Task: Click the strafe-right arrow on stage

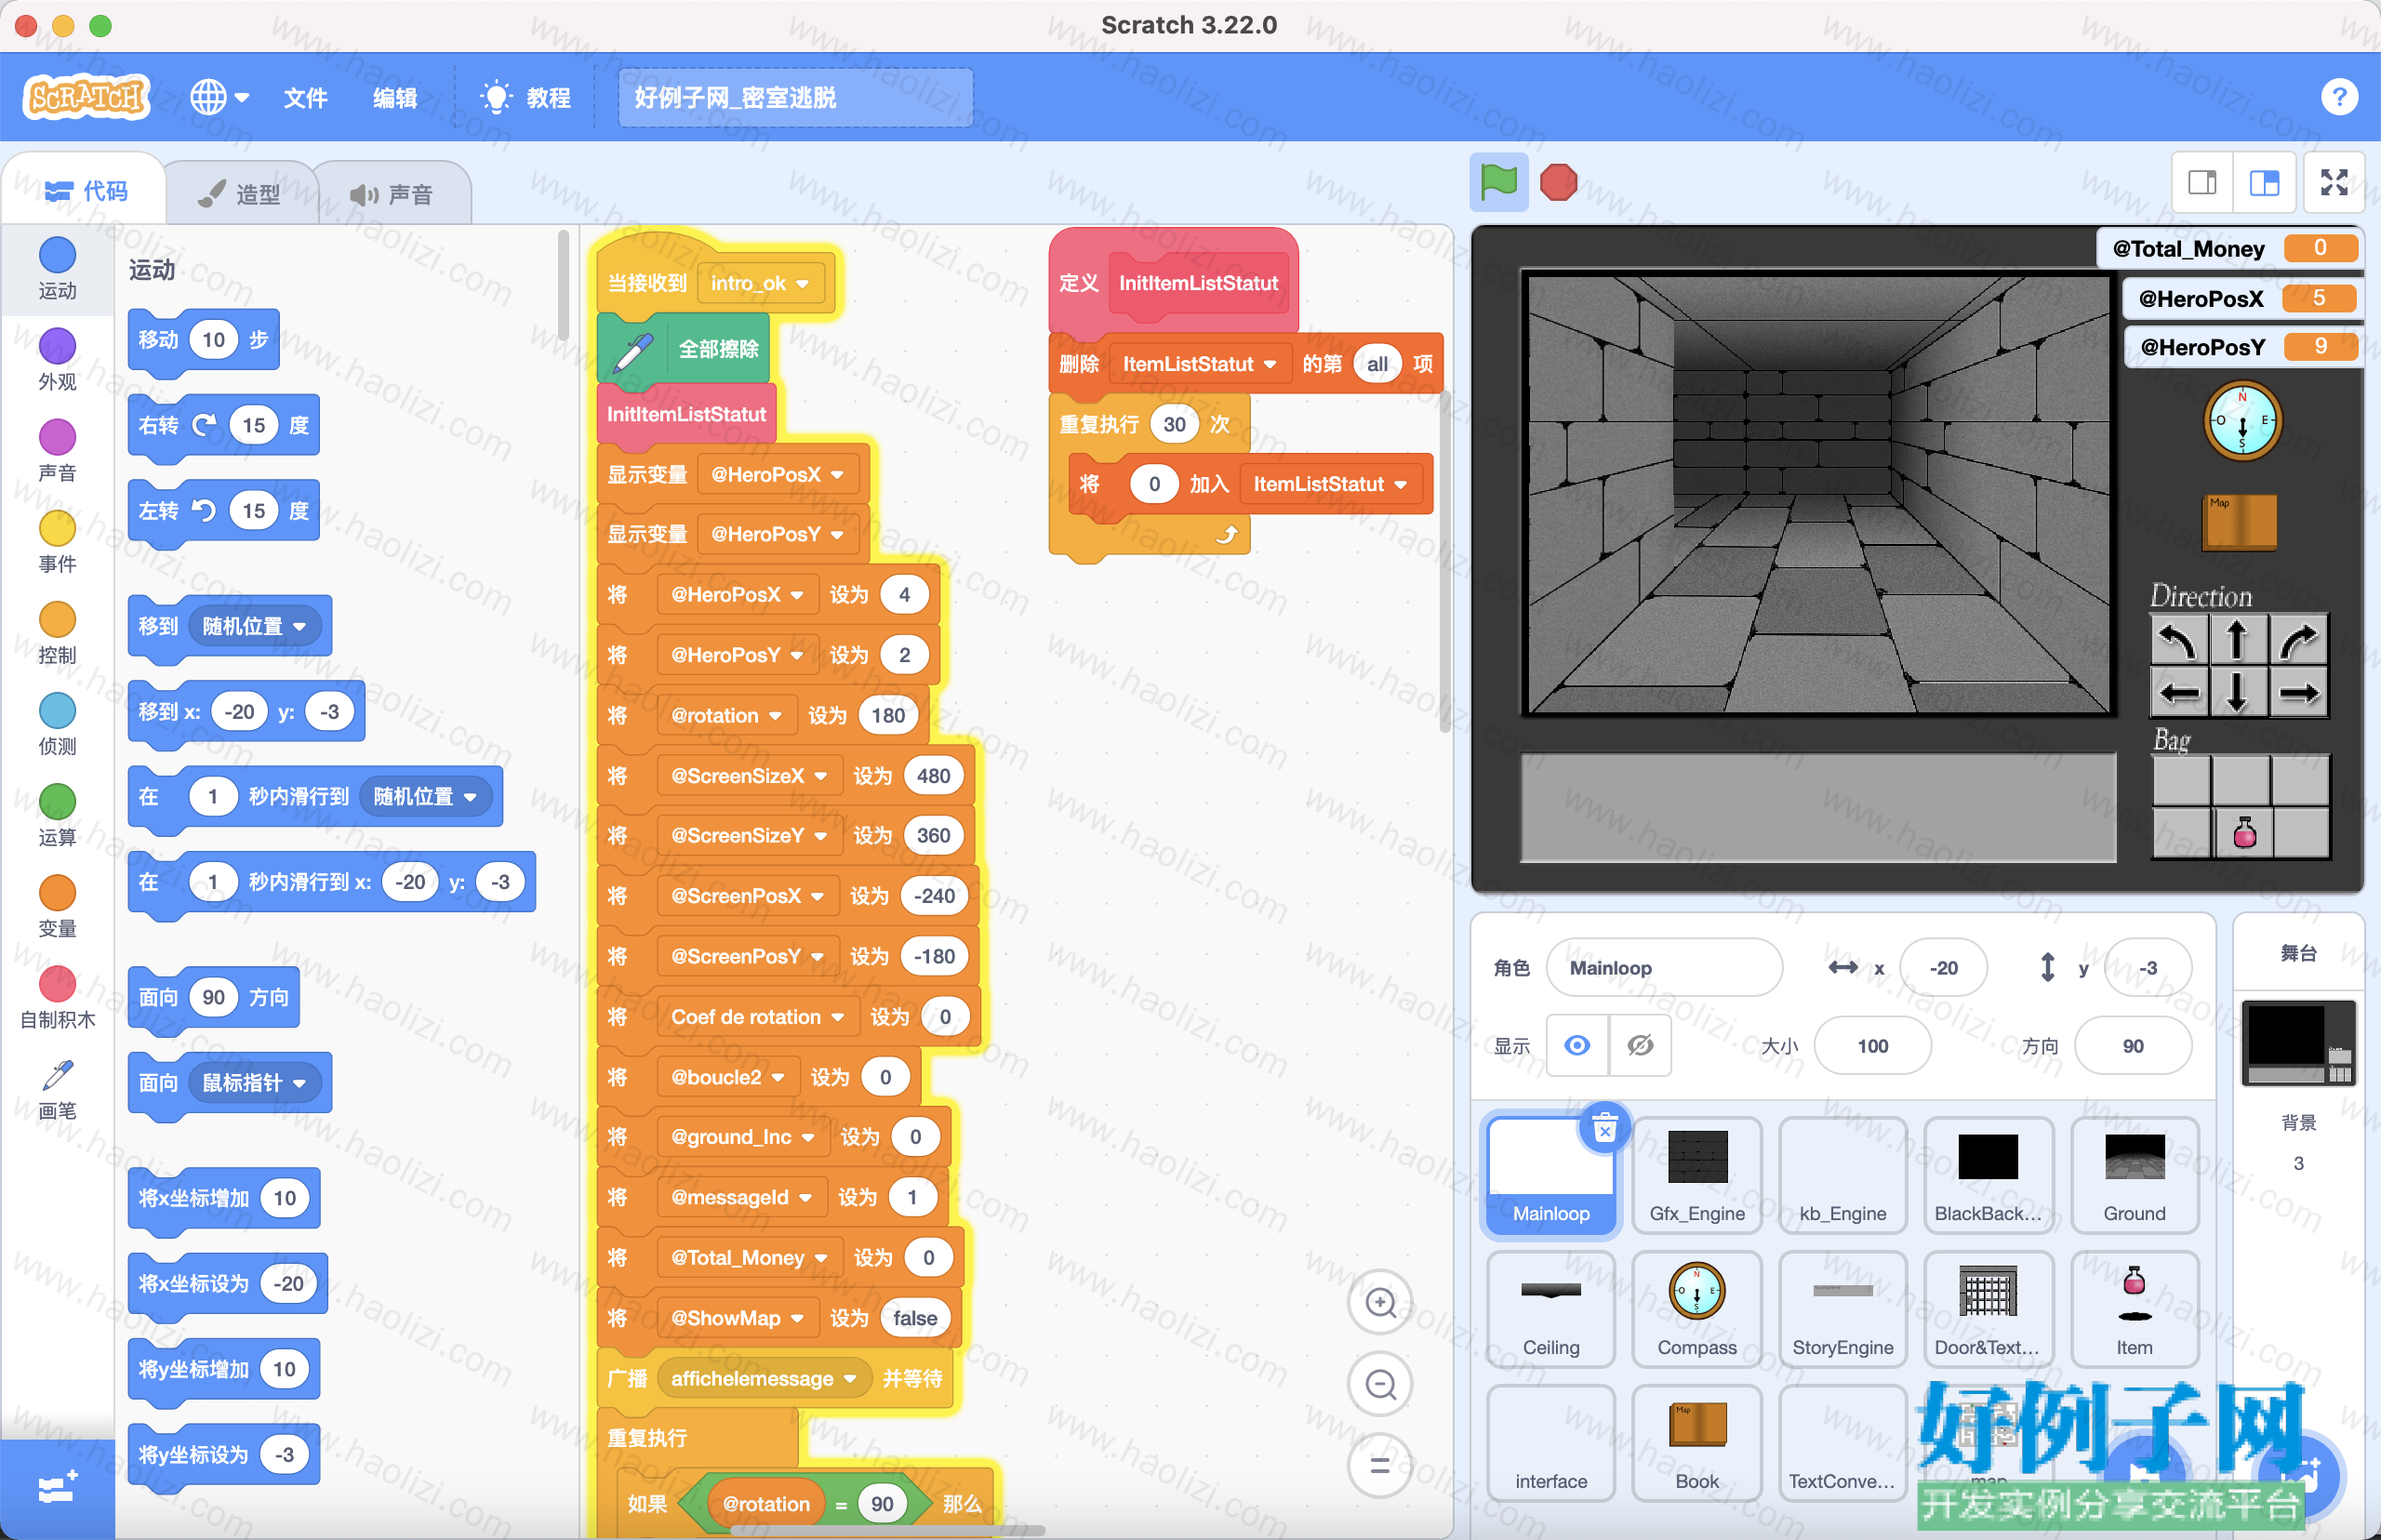Action: pos(2298,692)
